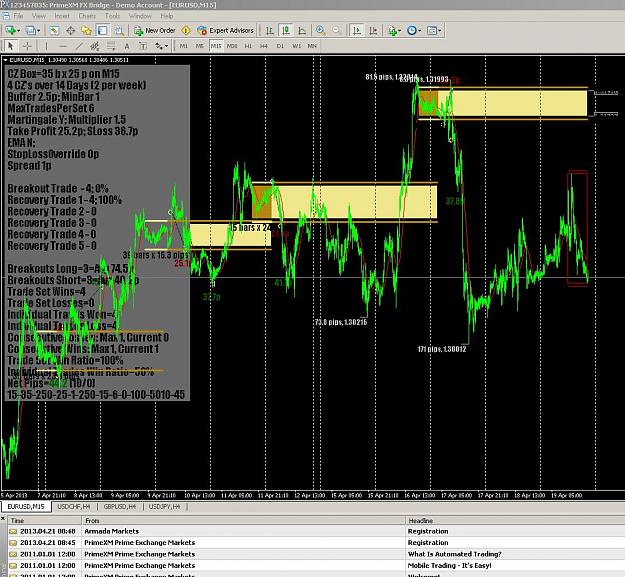Set timeframe to H1
The image size is (625, 577).
pos(248,46)
